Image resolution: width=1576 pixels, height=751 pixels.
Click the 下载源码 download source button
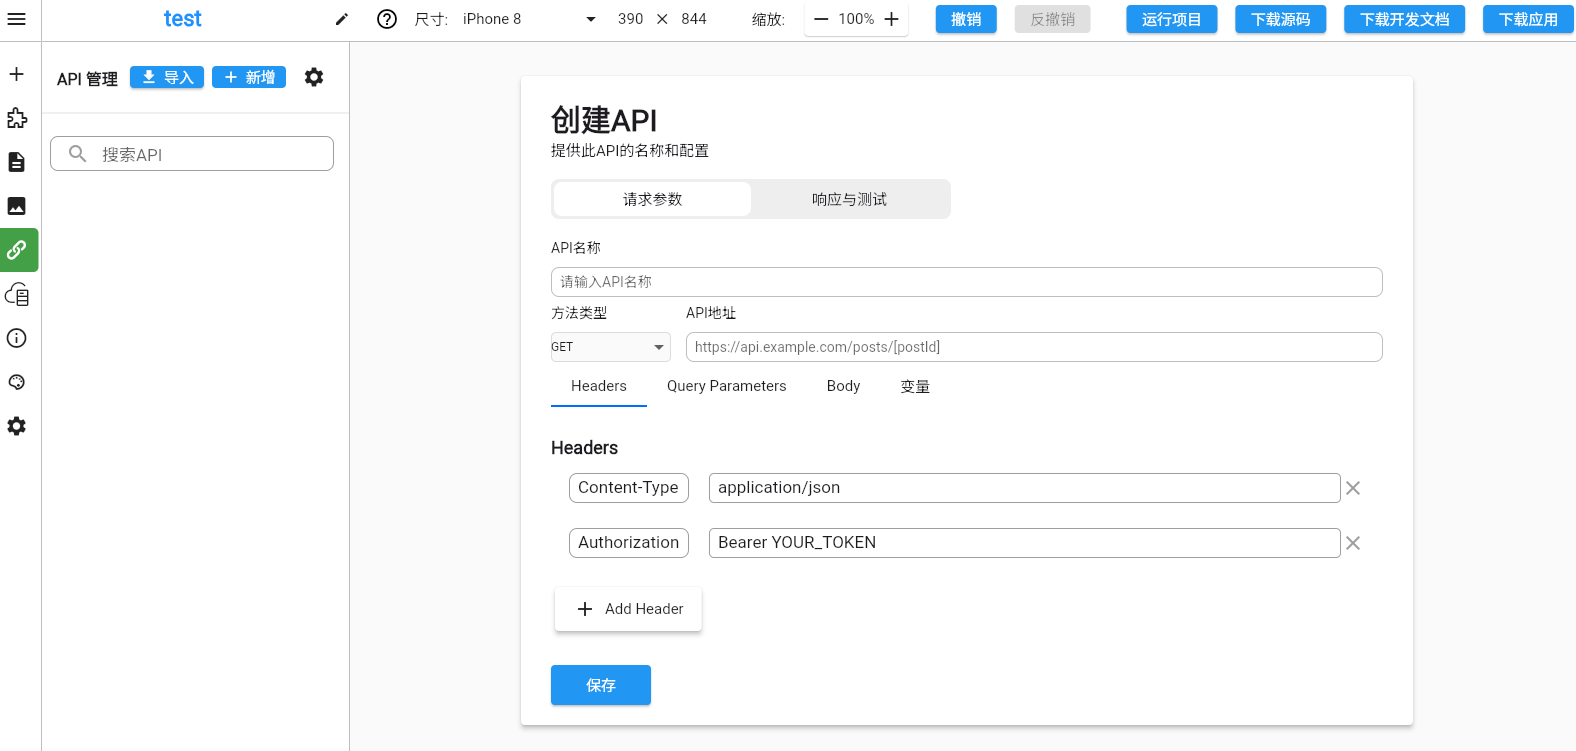1281,19
